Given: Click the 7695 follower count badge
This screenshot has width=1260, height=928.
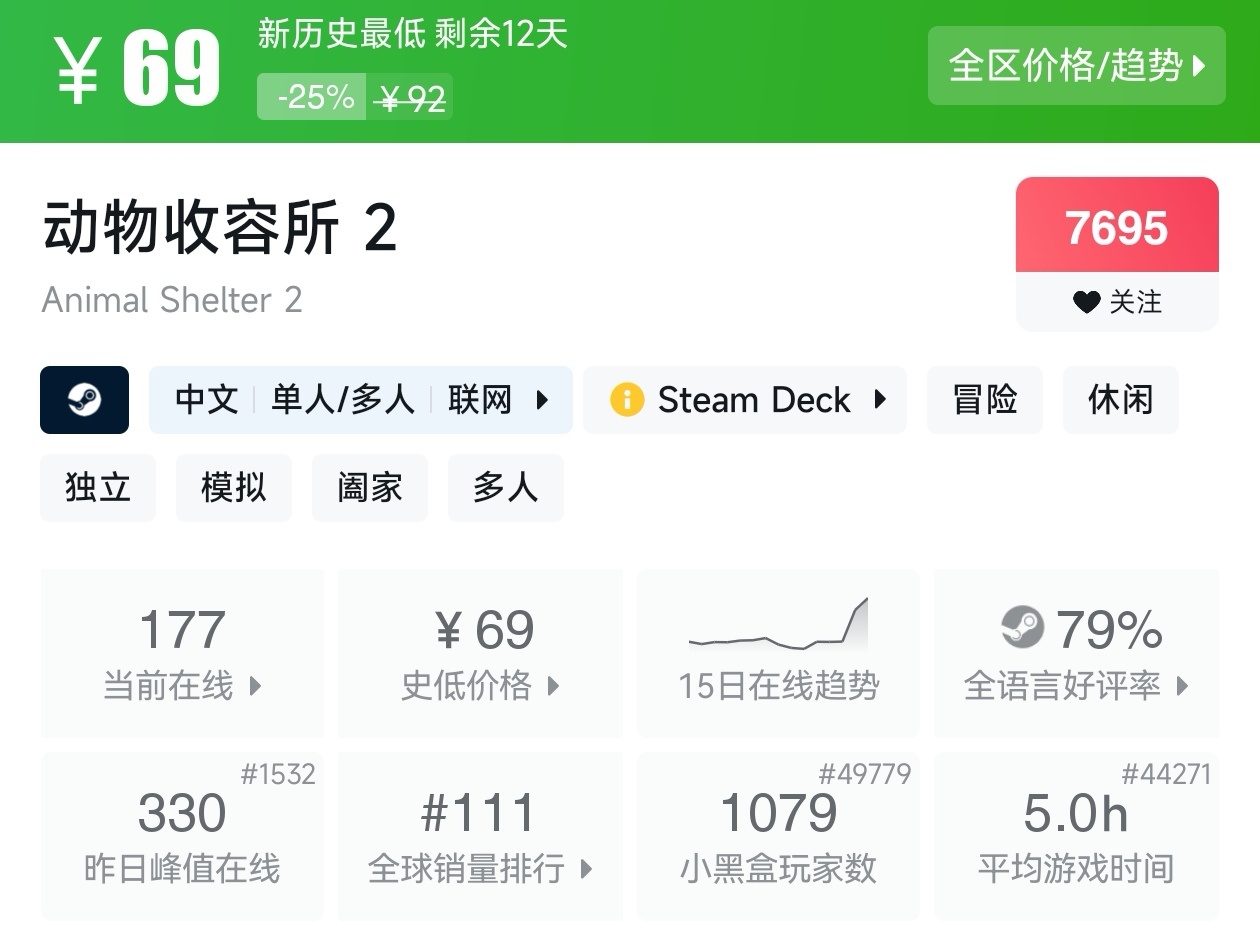Looking at the screenshot, I should 1117,227.
